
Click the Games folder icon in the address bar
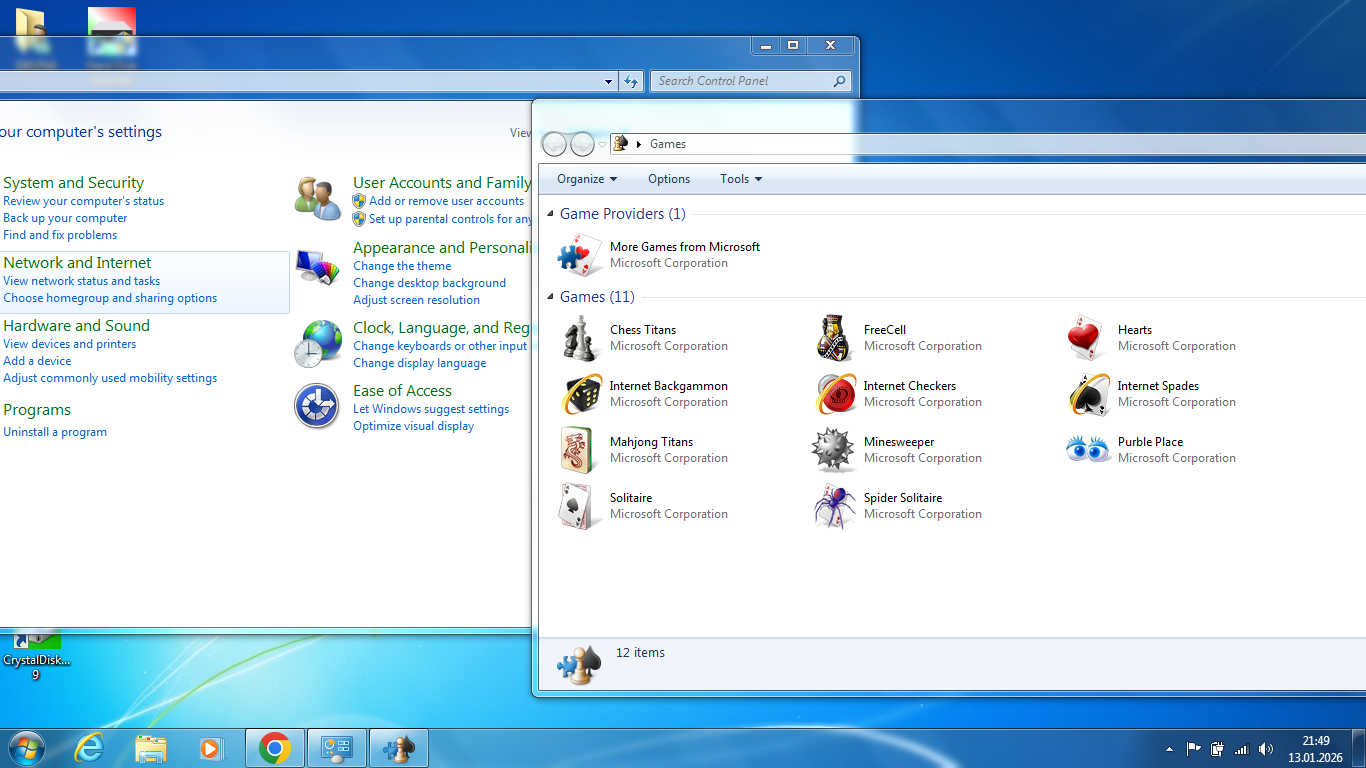[x=620, y=144]
